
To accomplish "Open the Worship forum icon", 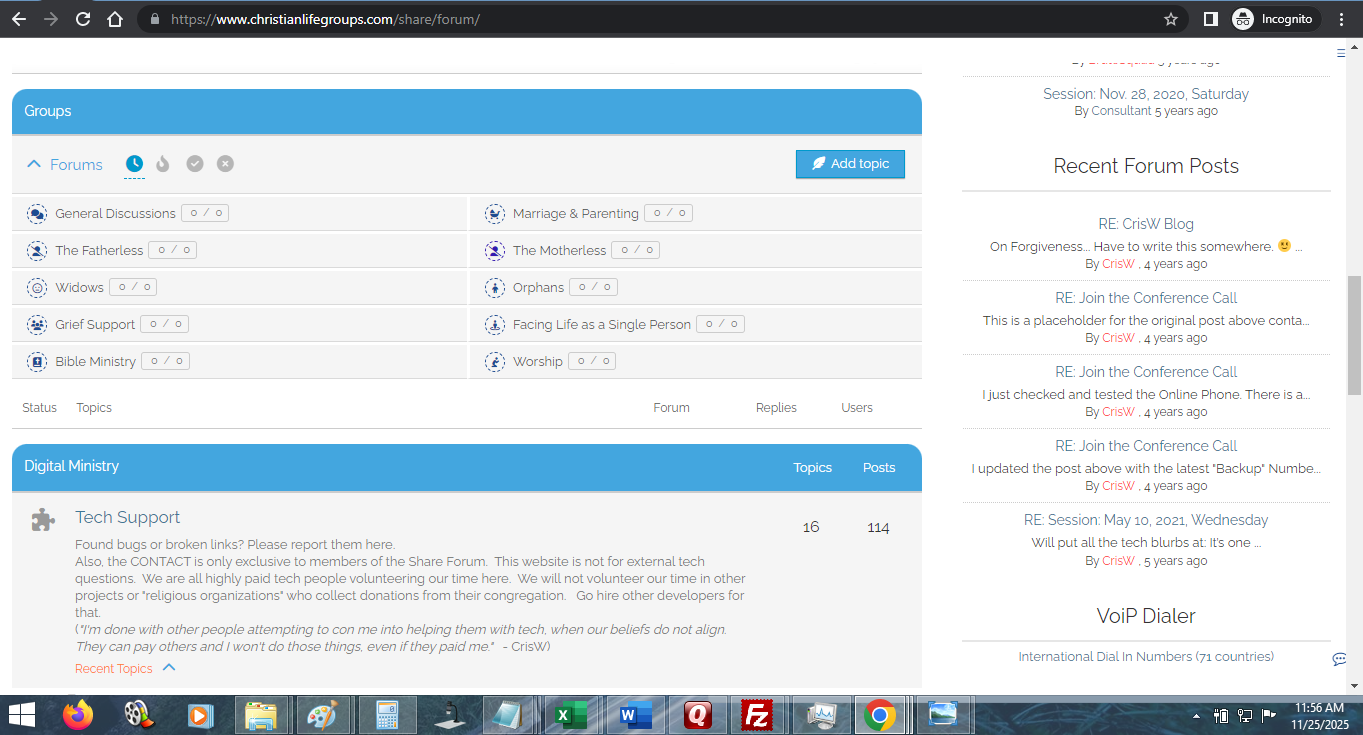I will [494, 362].
